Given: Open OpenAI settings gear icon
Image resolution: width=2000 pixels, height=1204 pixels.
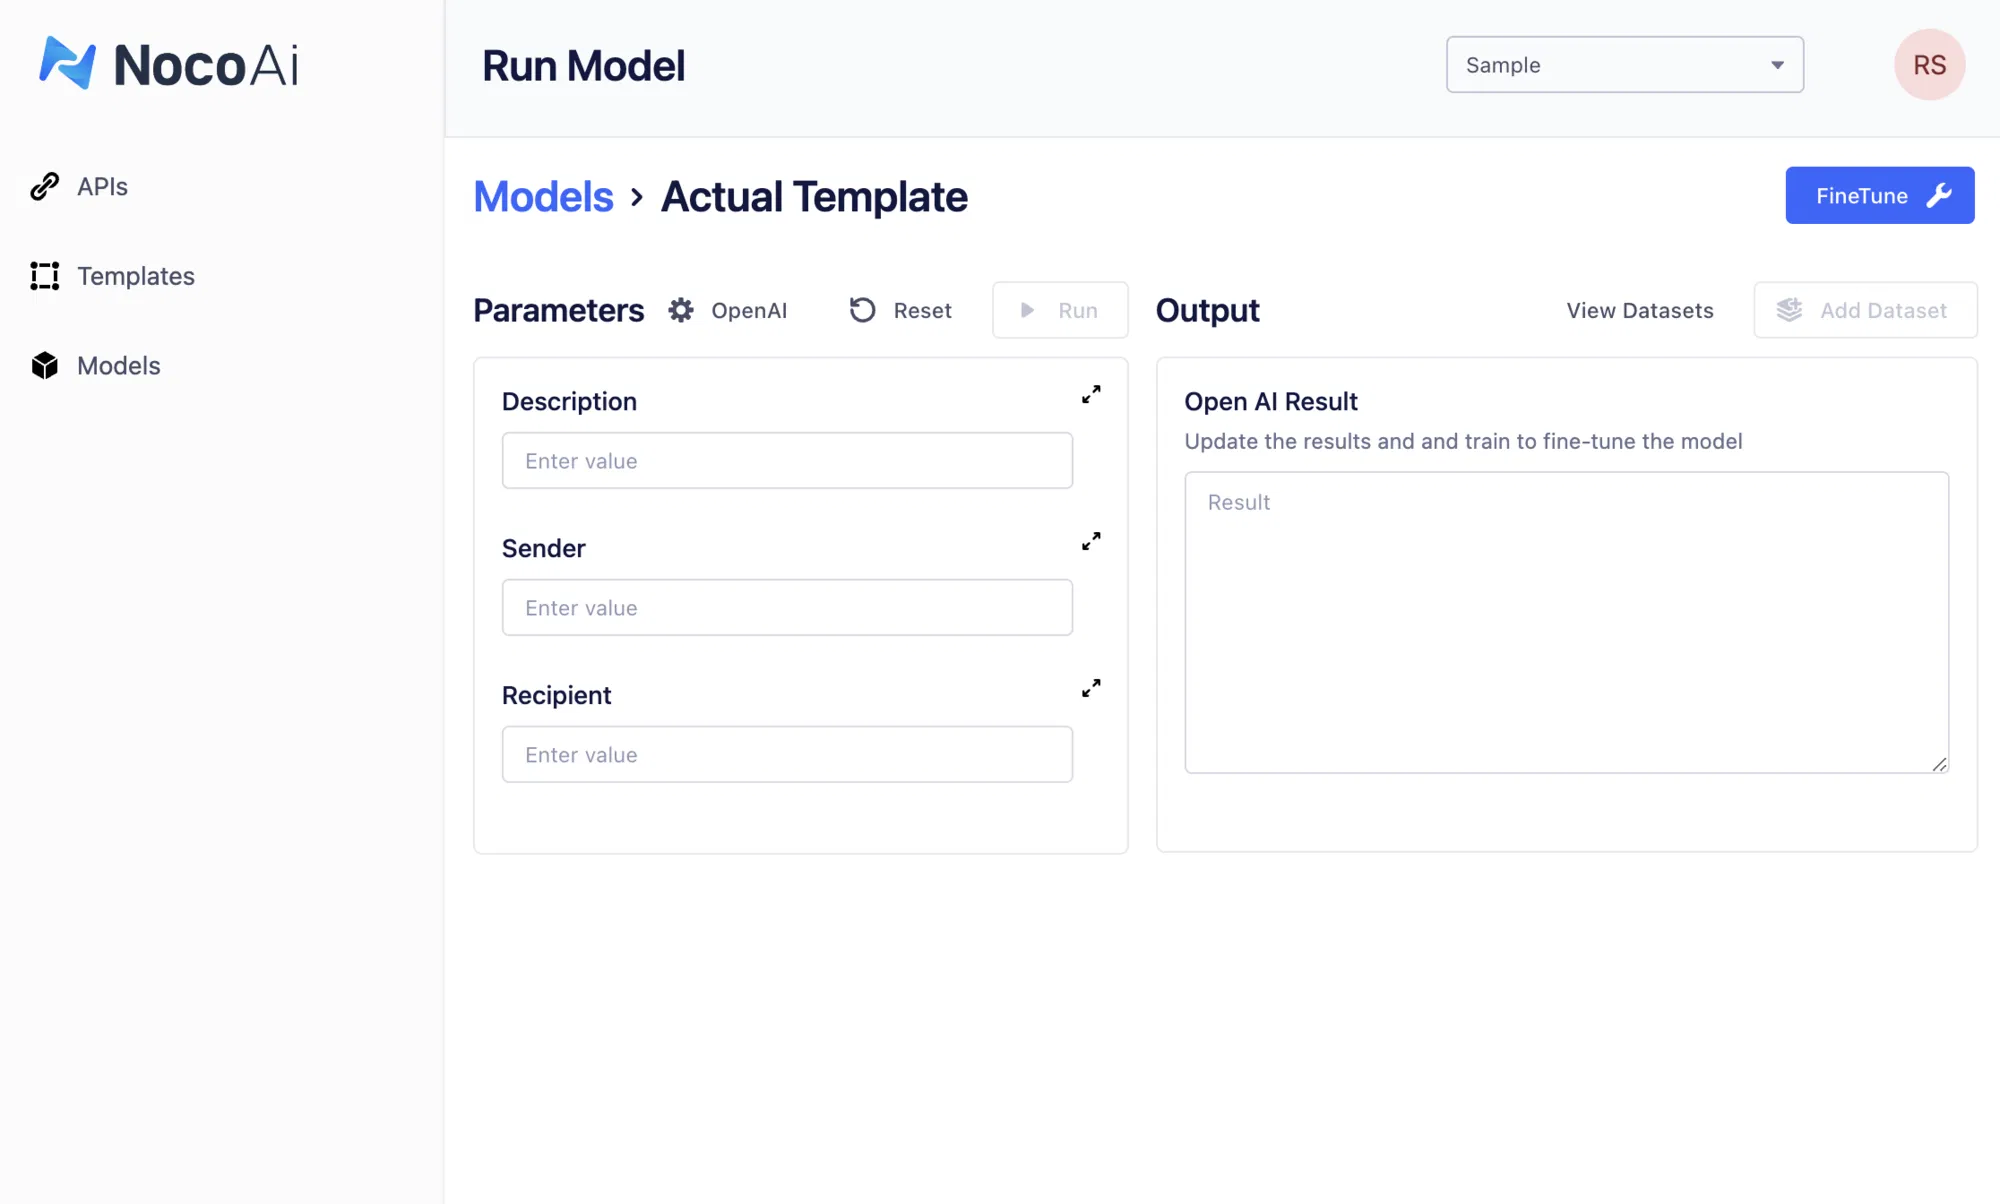Looking at the screenshot, I should pos(681,310).
